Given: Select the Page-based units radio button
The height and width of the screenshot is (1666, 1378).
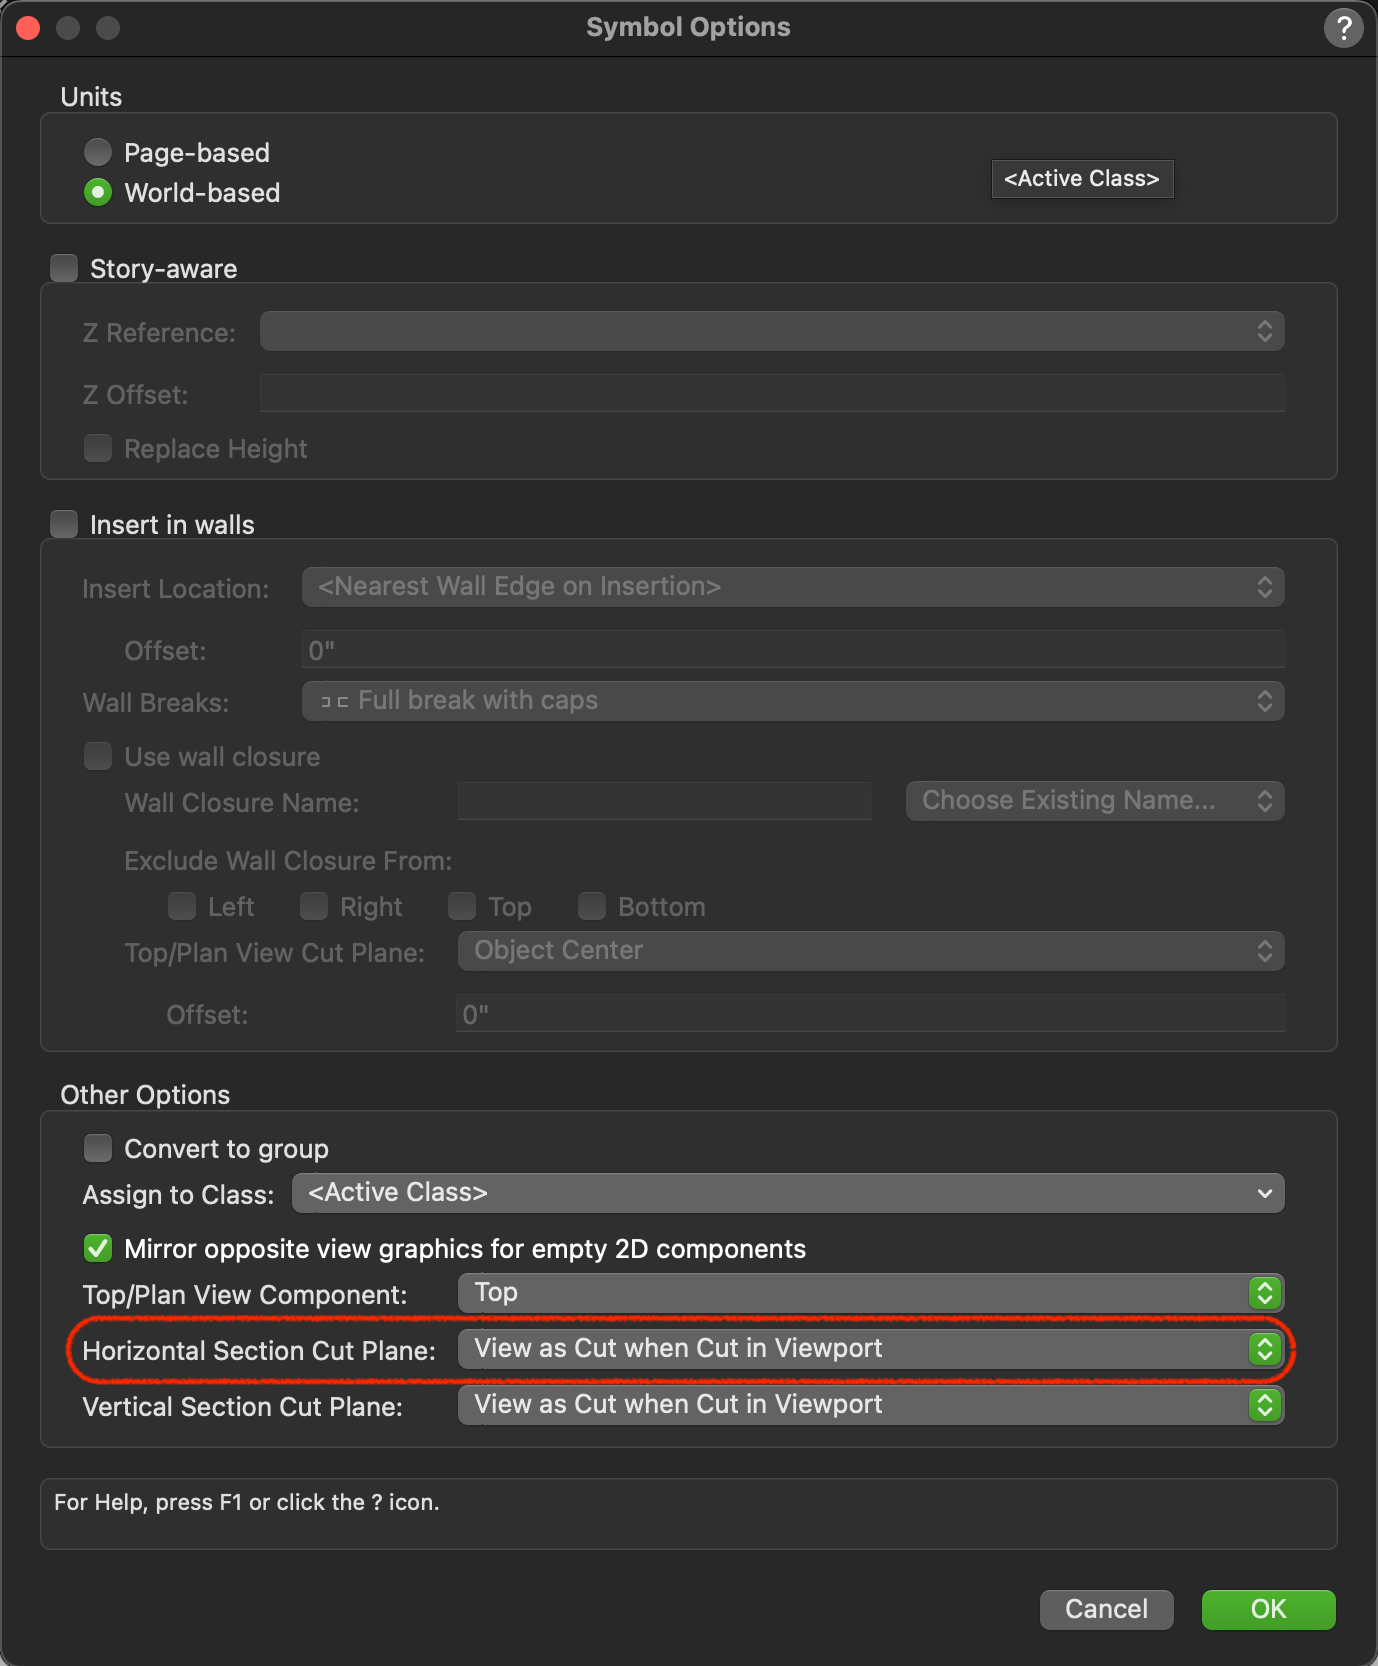Looking at the screenshot, I should click(98, 152).
